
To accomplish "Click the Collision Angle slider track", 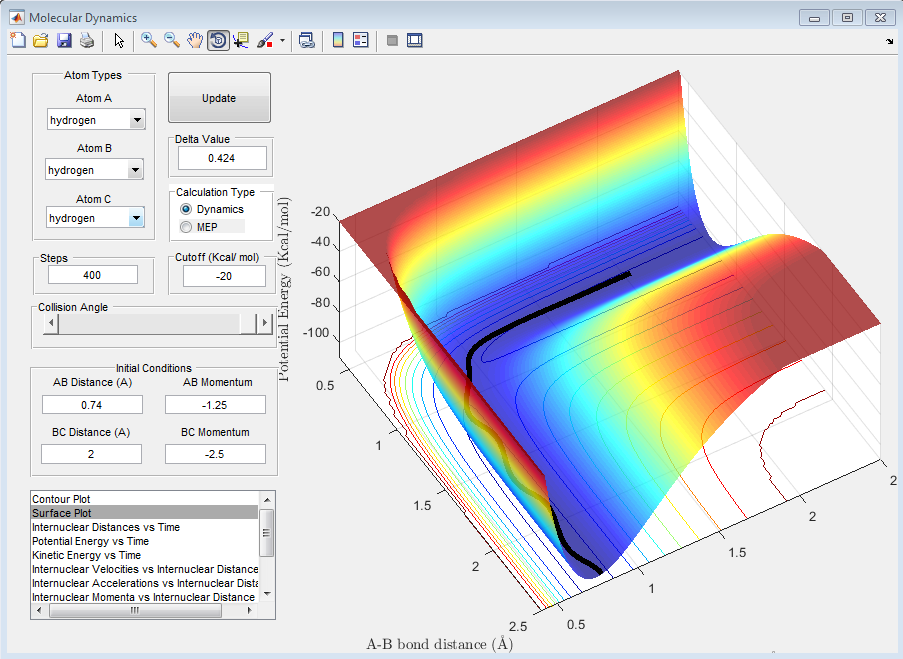I will tap(150, 323).
